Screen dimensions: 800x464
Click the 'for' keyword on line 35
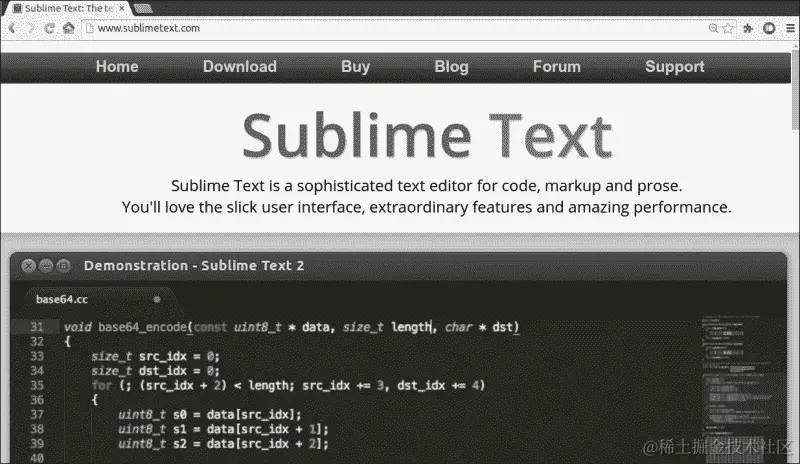click(x=102, y=385)
